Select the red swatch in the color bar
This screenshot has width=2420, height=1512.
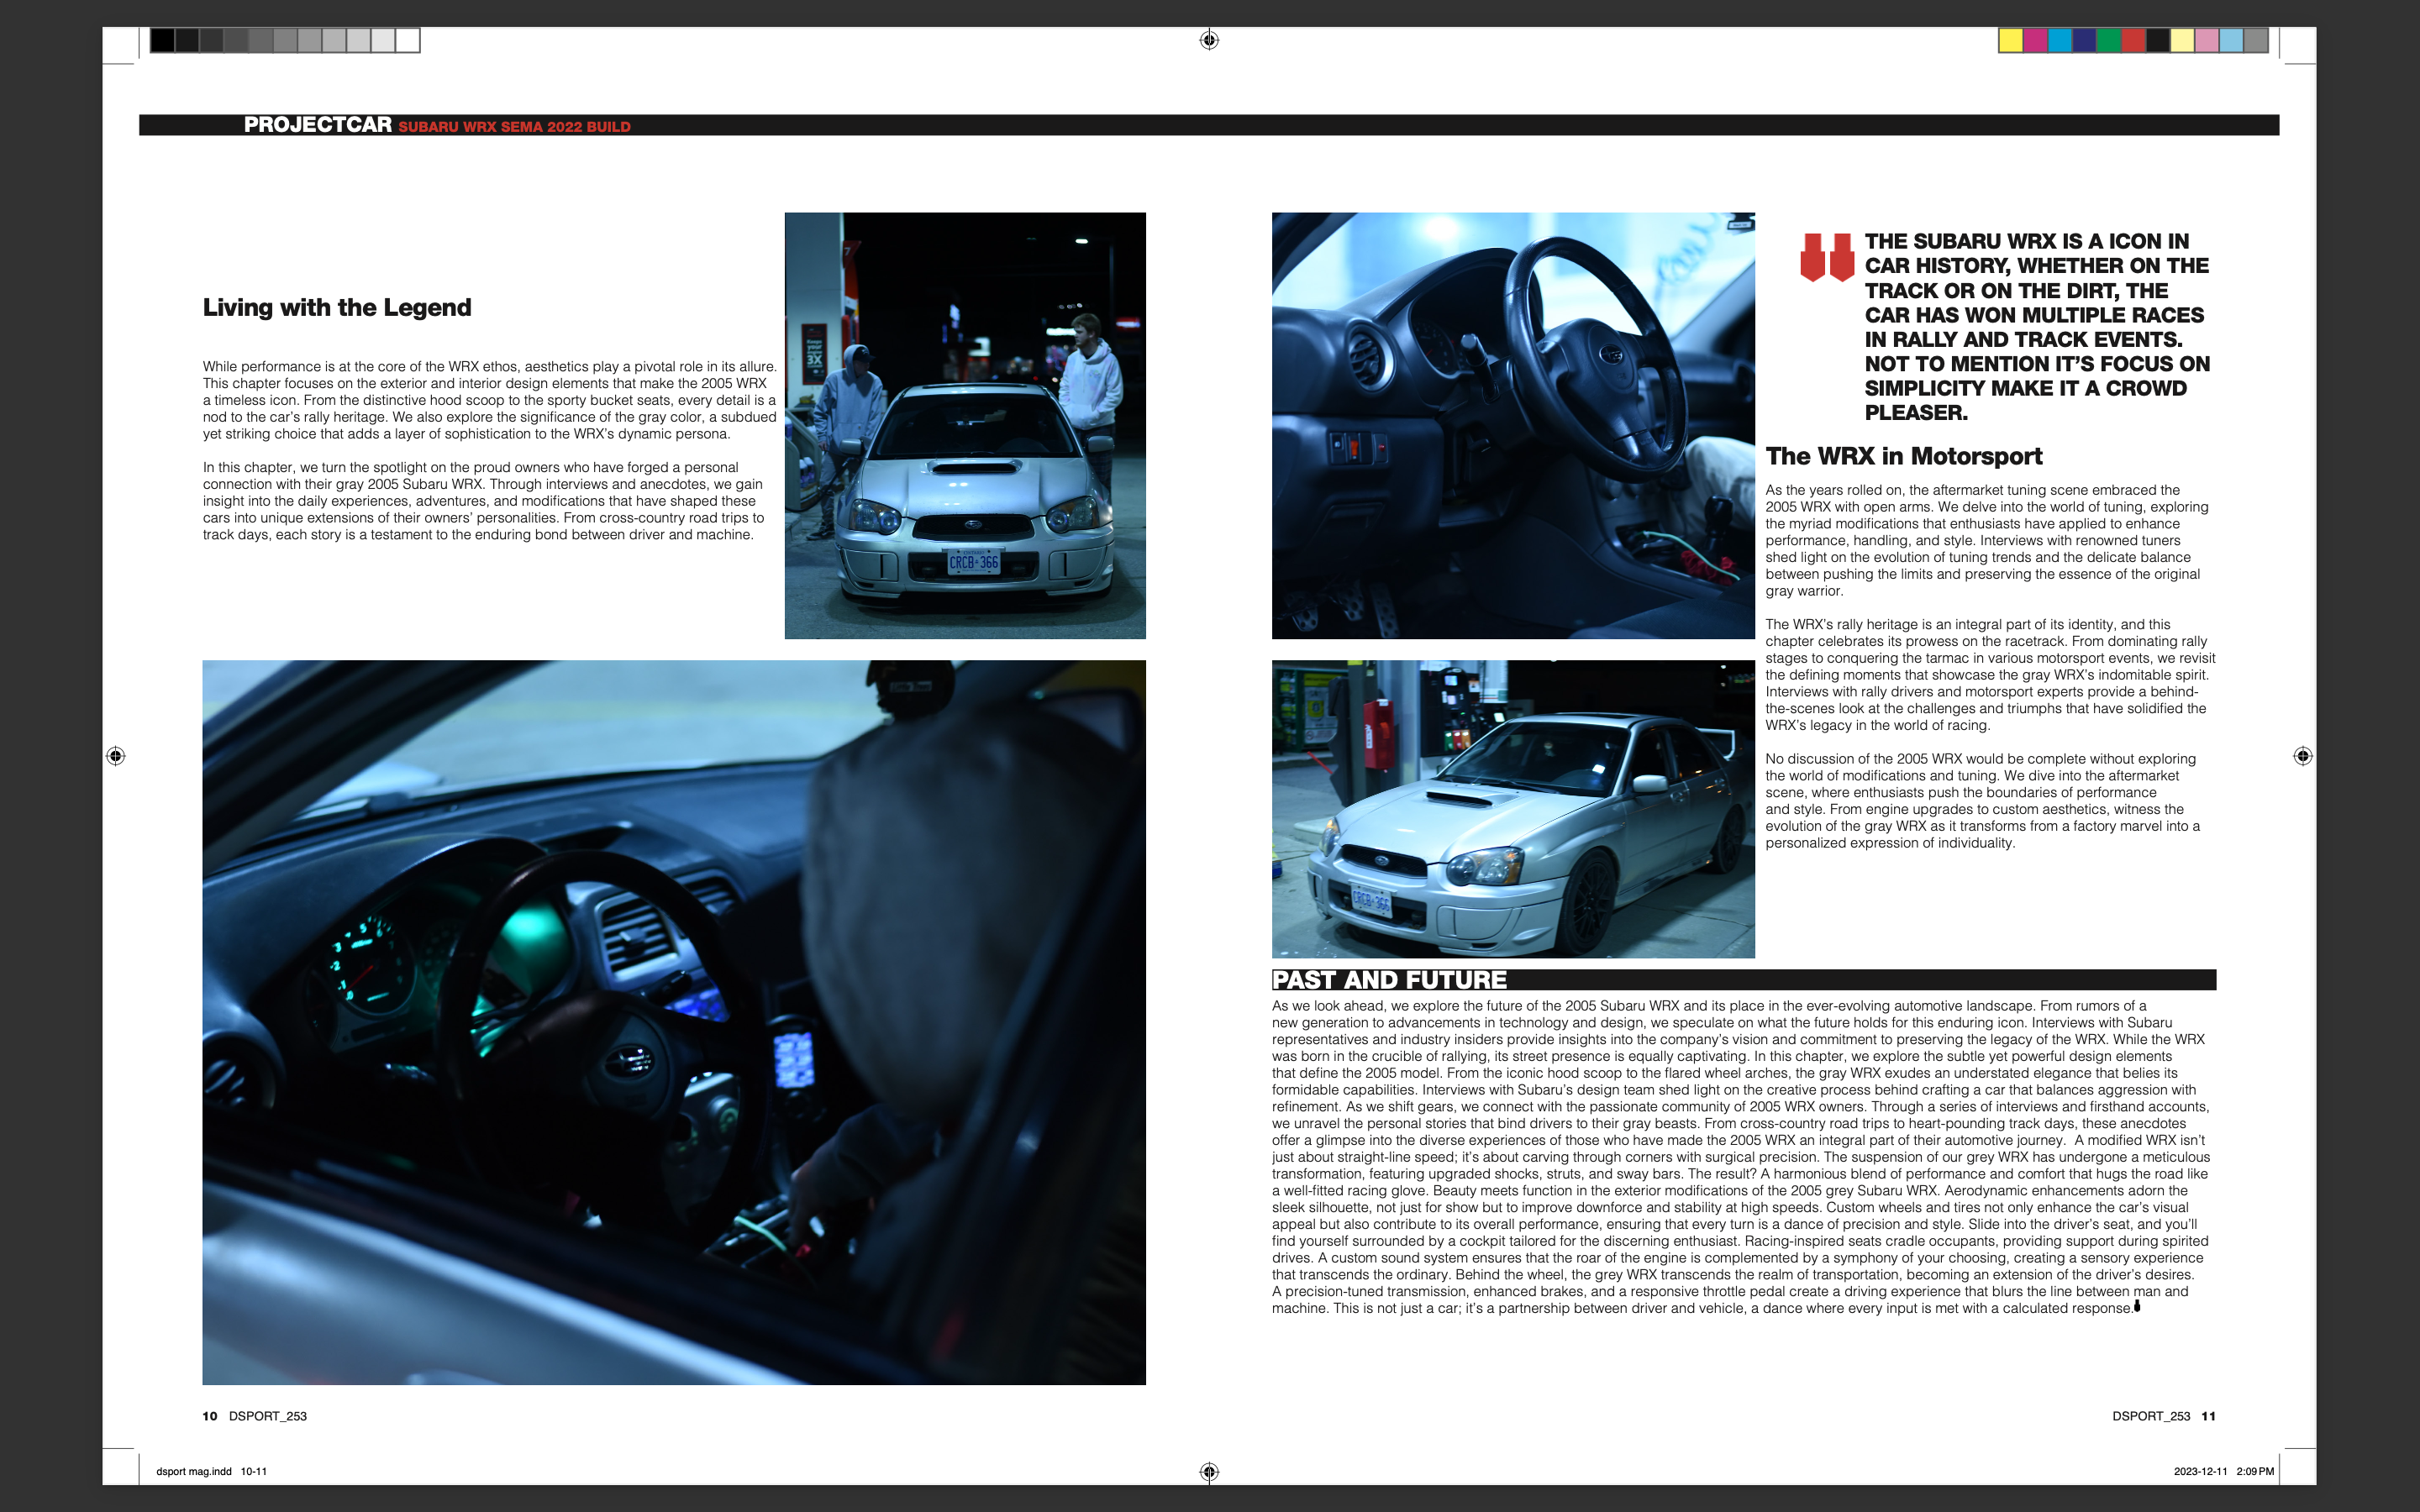(2133, 41)
